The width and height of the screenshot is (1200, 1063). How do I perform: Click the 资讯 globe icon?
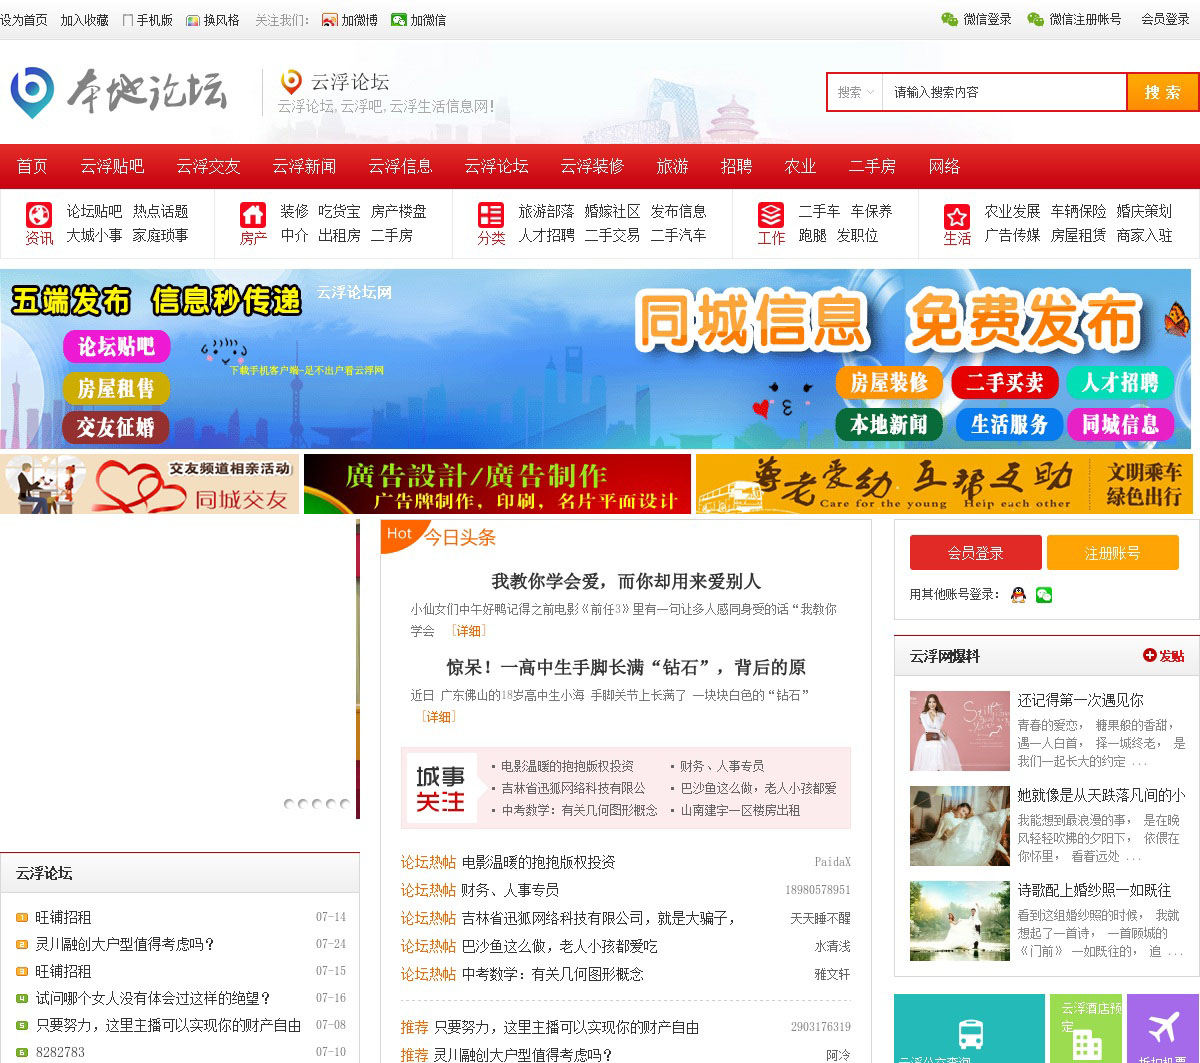[x=39, y=215]
